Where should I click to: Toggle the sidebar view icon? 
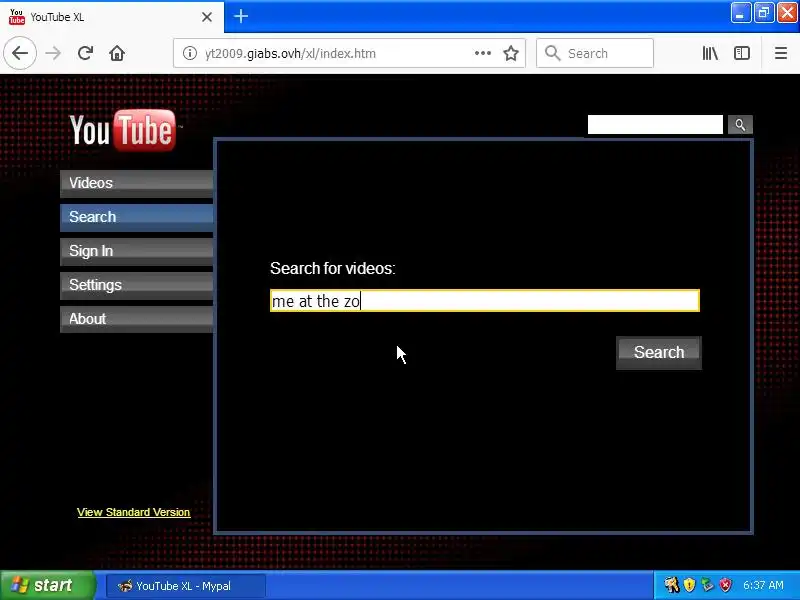point(742,53)
